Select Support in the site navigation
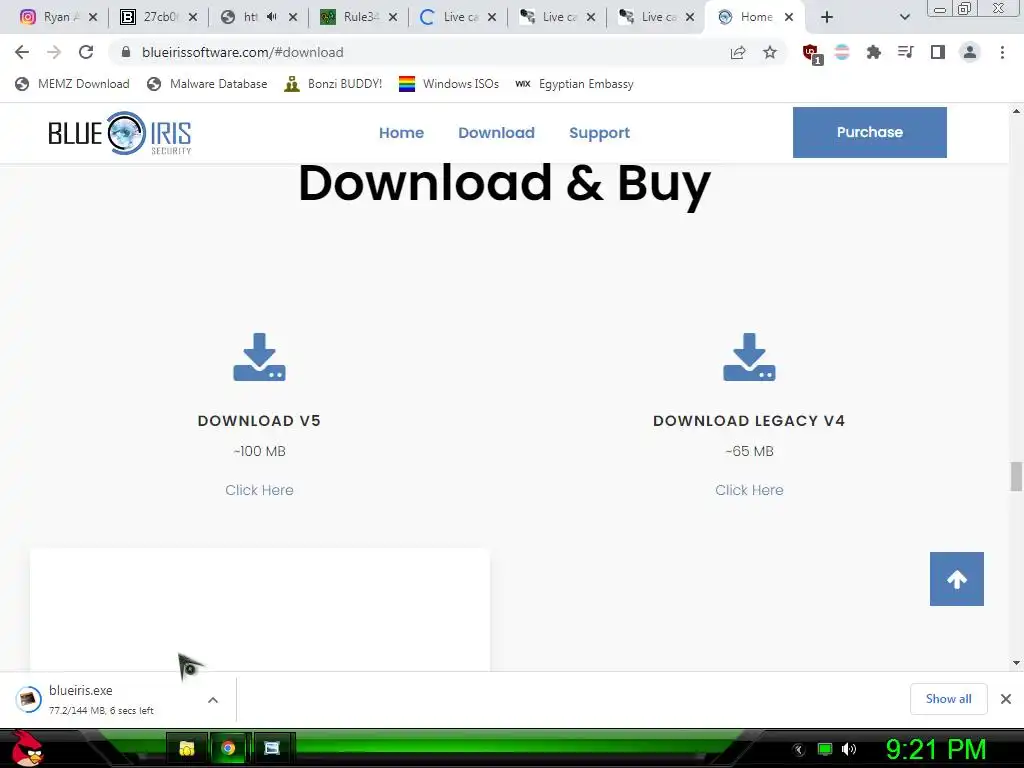The width and height of the screenshot is (1024, 768). [x=599, y=133]
